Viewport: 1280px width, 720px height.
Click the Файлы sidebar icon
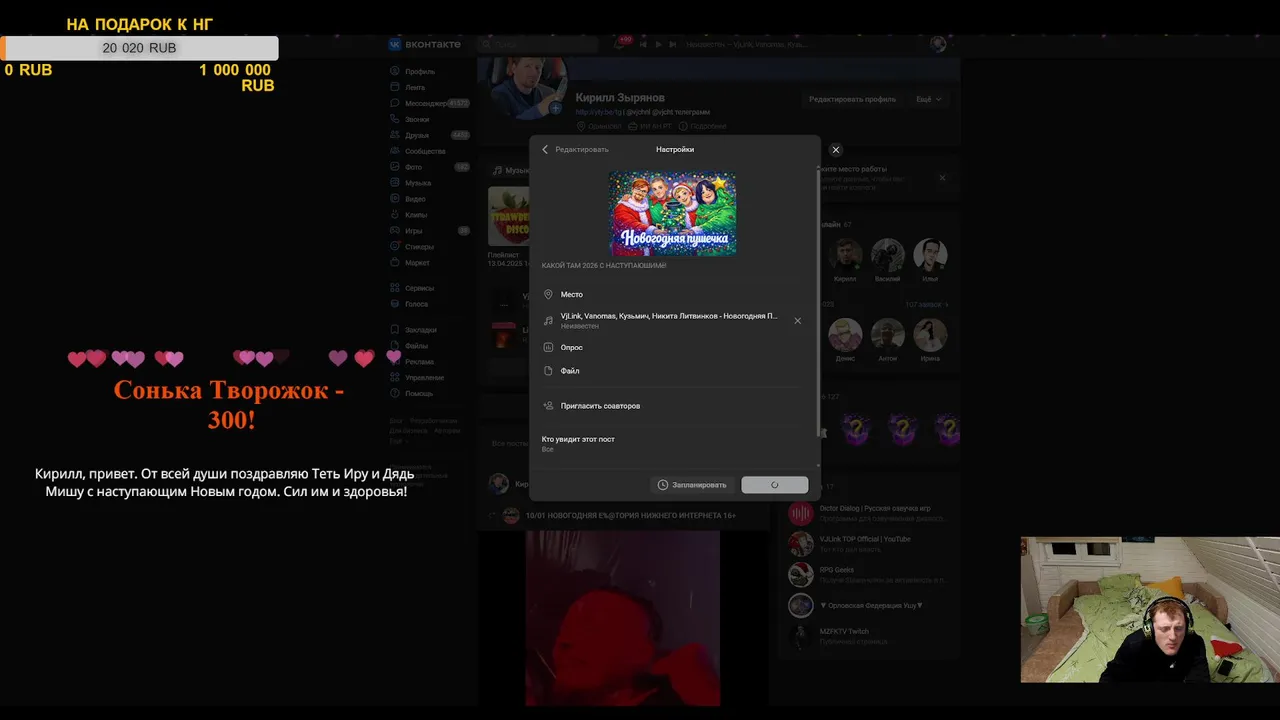(x=396, y=346)
